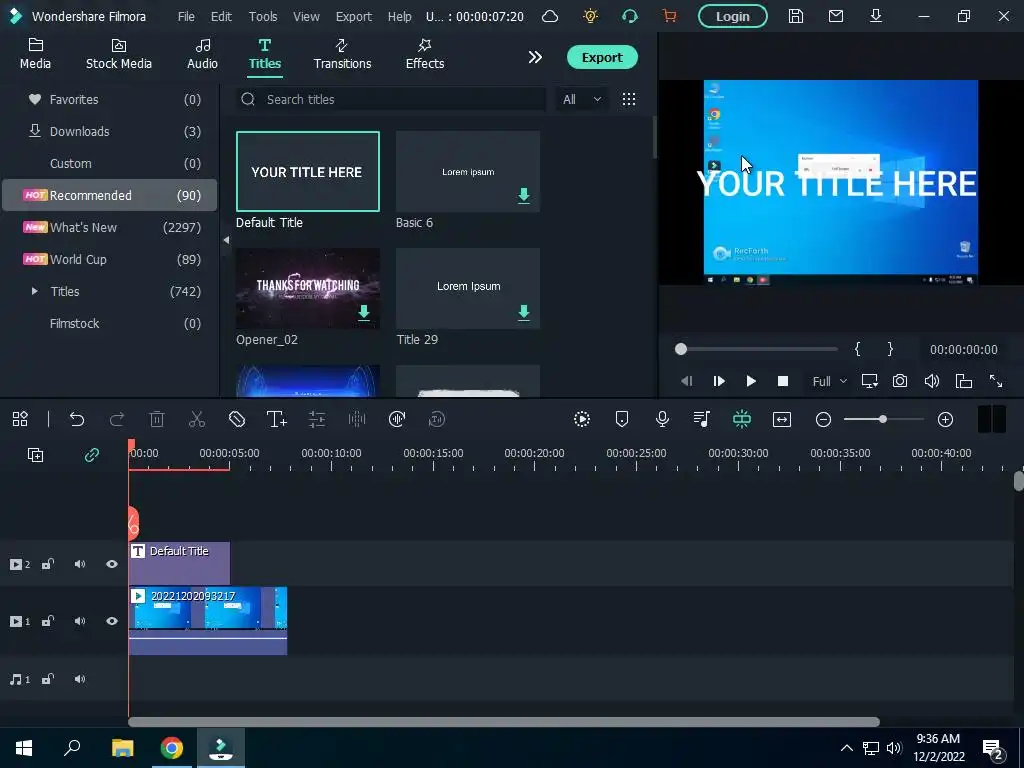Viewport: 1024px width, 768px height.
Task: Switch to the Transitions tab
Action: coord(342,54)
